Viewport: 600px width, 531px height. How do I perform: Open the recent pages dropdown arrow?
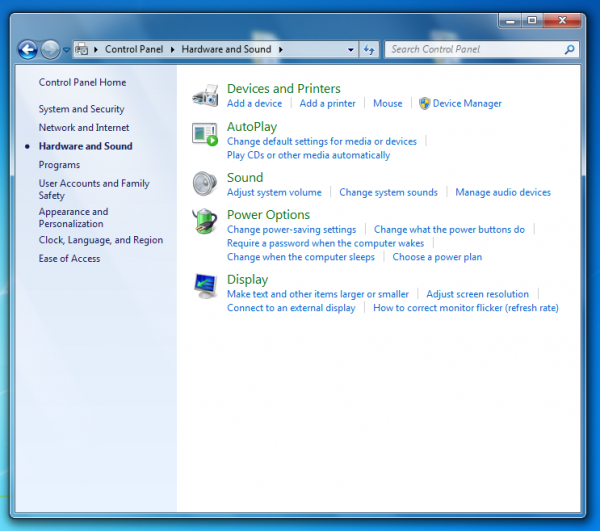coord(66,50)
